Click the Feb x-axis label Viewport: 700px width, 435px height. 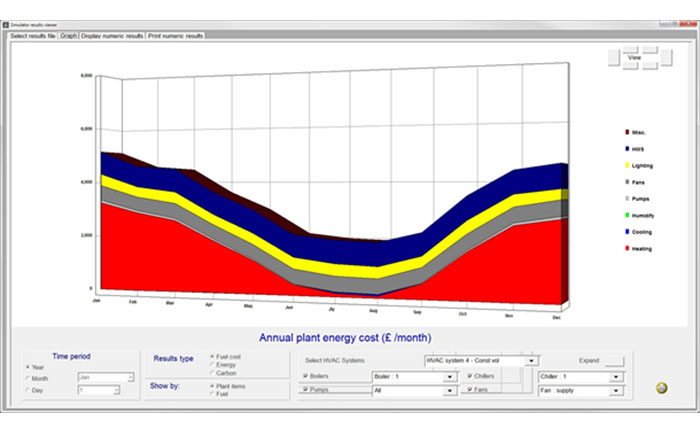click(133, 302)
